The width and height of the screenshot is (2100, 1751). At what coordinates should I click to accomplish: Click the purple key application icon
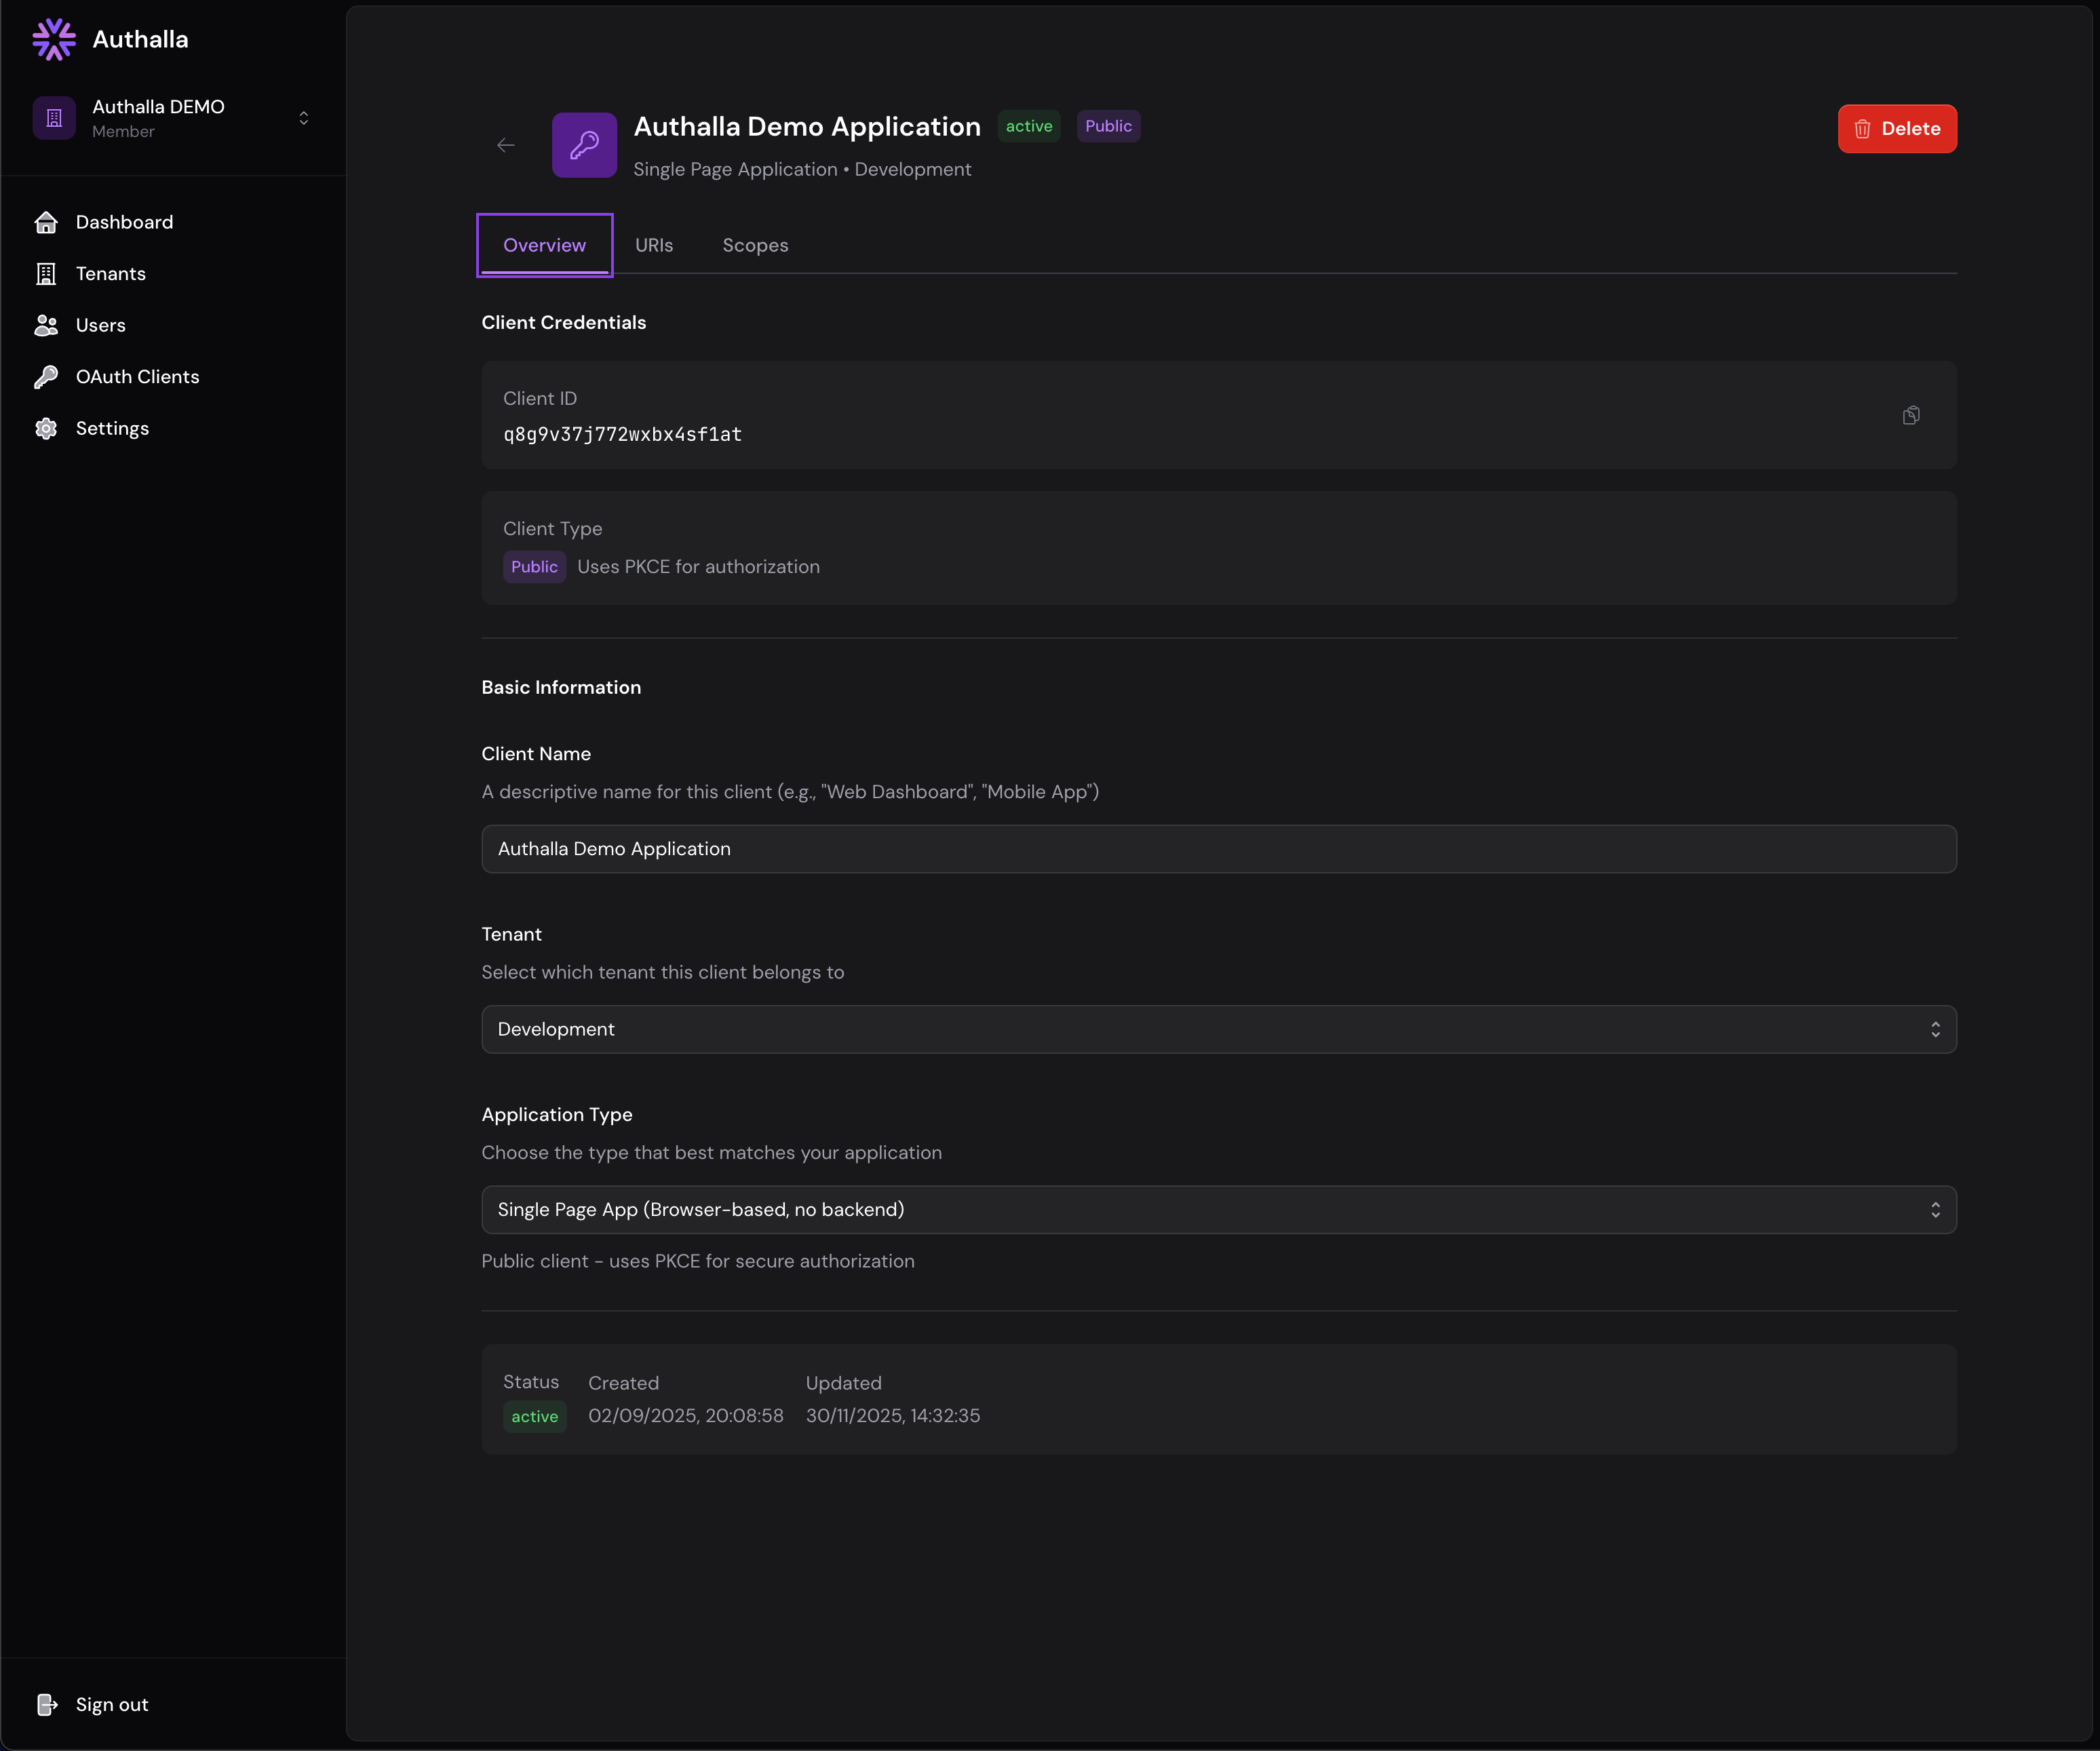pyautogui.click(x=584, y=145)
